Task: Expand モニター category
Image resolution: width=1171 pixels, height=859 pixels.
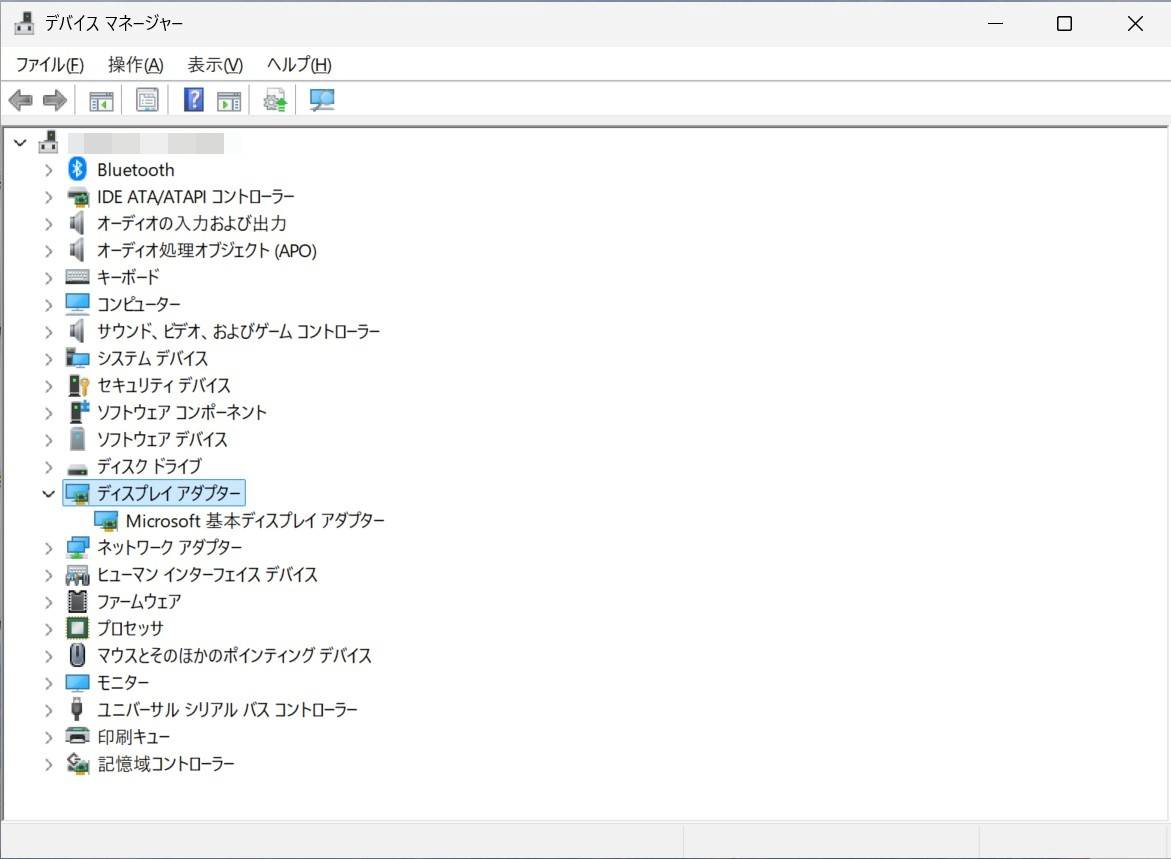Action: point(49,683)
